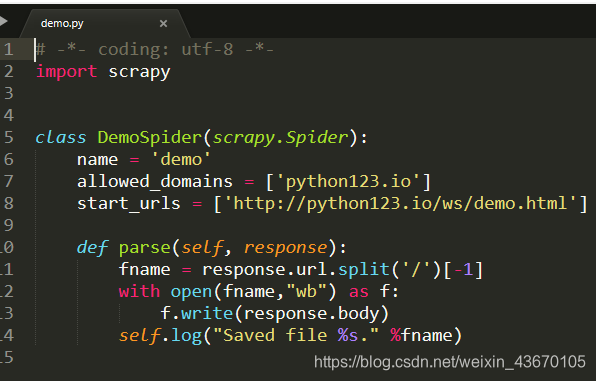
Task: Click the with keyword on line 12
Action: pos(139,291)
